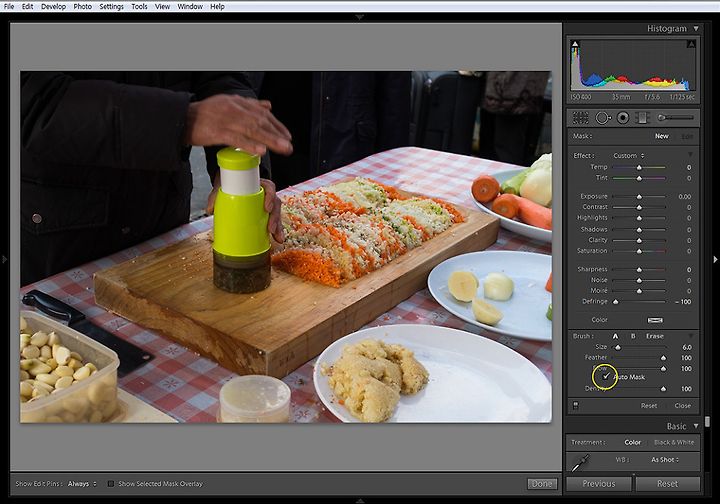Click the brush Size value 6.0 field
This screenshot has height=504, width=720.
coord(687,347)
